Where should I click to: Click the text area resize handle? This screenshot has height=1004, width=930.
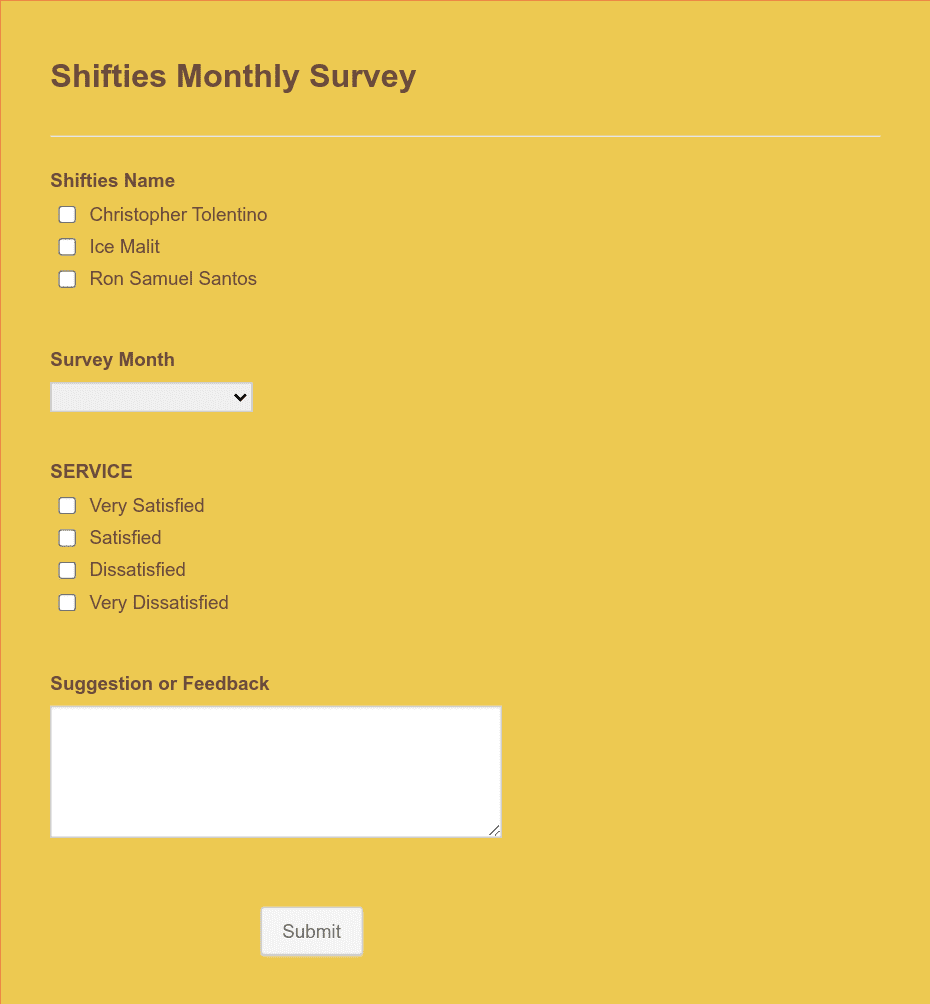496,832
